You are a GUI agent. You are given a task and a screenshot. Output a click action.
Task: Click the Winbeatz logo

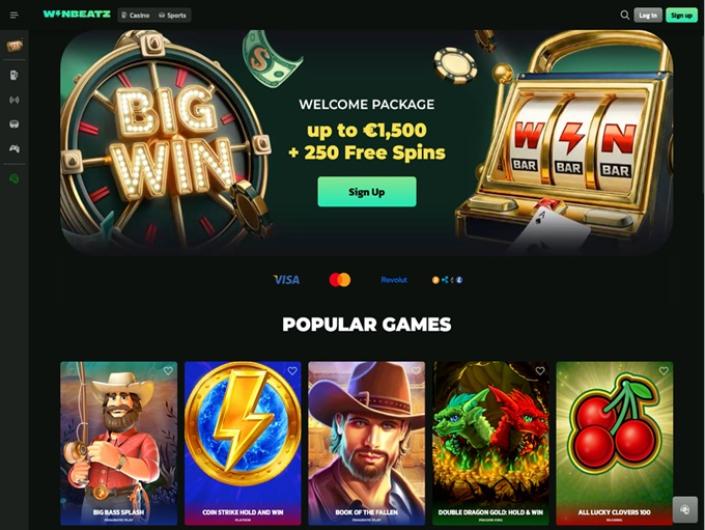click(x=76, y=14)
